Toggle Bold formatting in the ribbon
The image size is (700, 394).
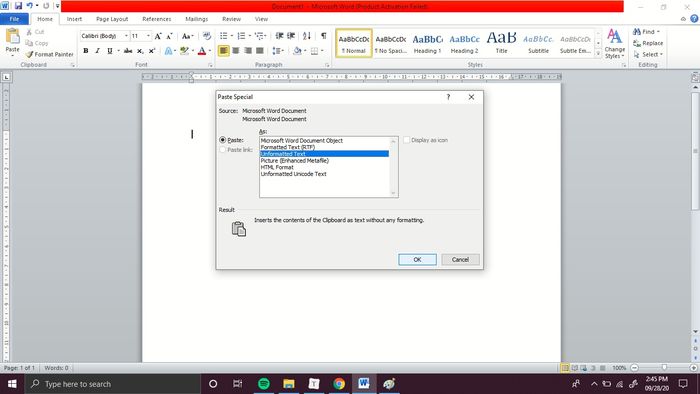tap(86, 51)
